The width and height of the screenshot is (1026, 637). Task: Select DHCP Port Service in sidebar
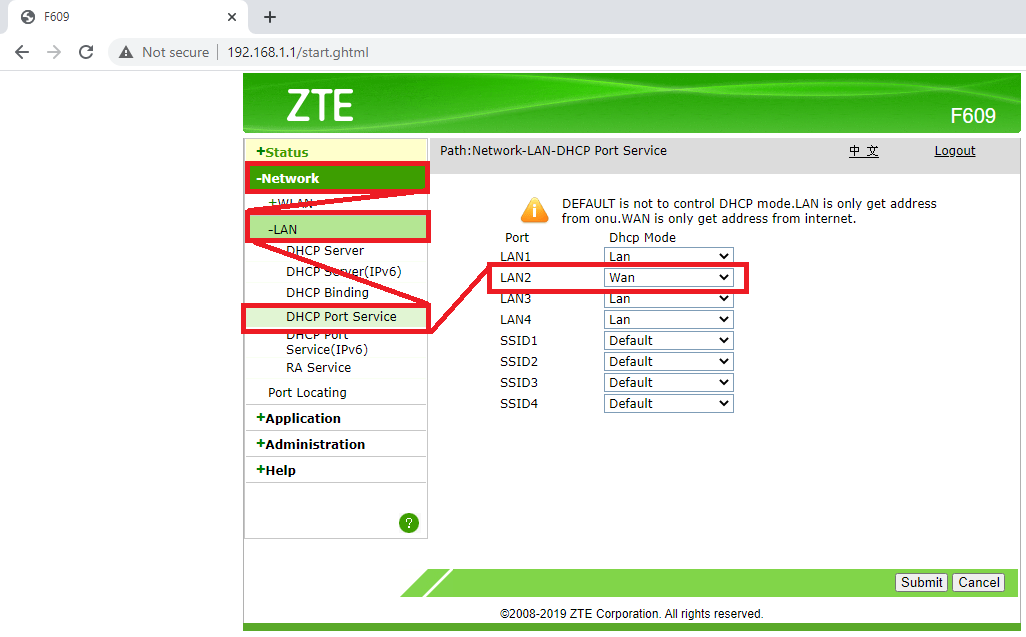pyautogui.click(x=343, y=317)
